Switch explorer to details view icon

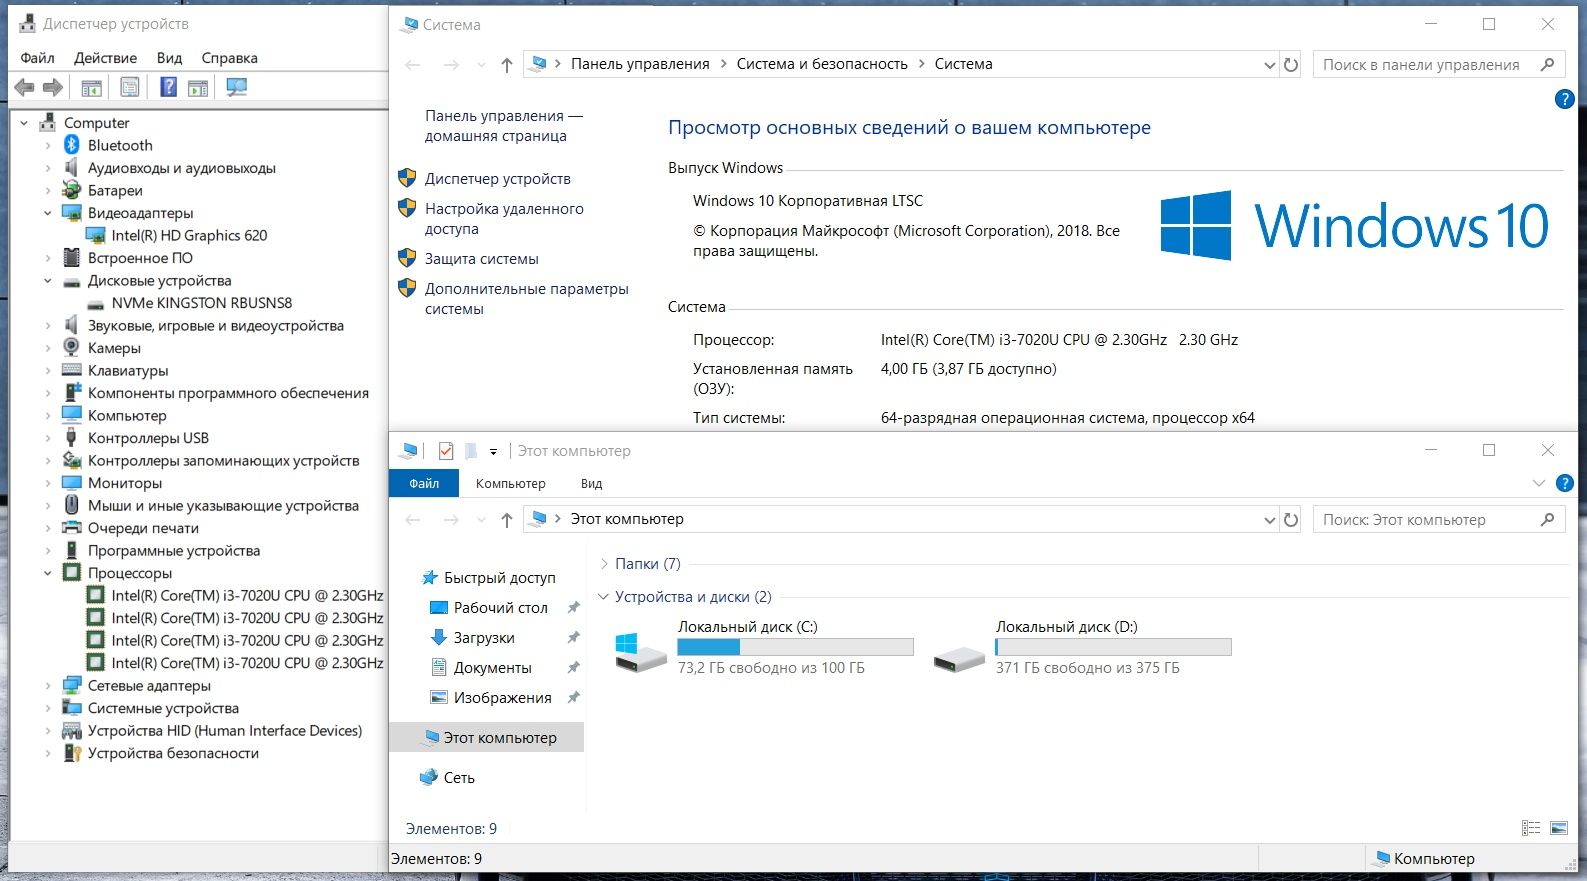point(1531,828)
